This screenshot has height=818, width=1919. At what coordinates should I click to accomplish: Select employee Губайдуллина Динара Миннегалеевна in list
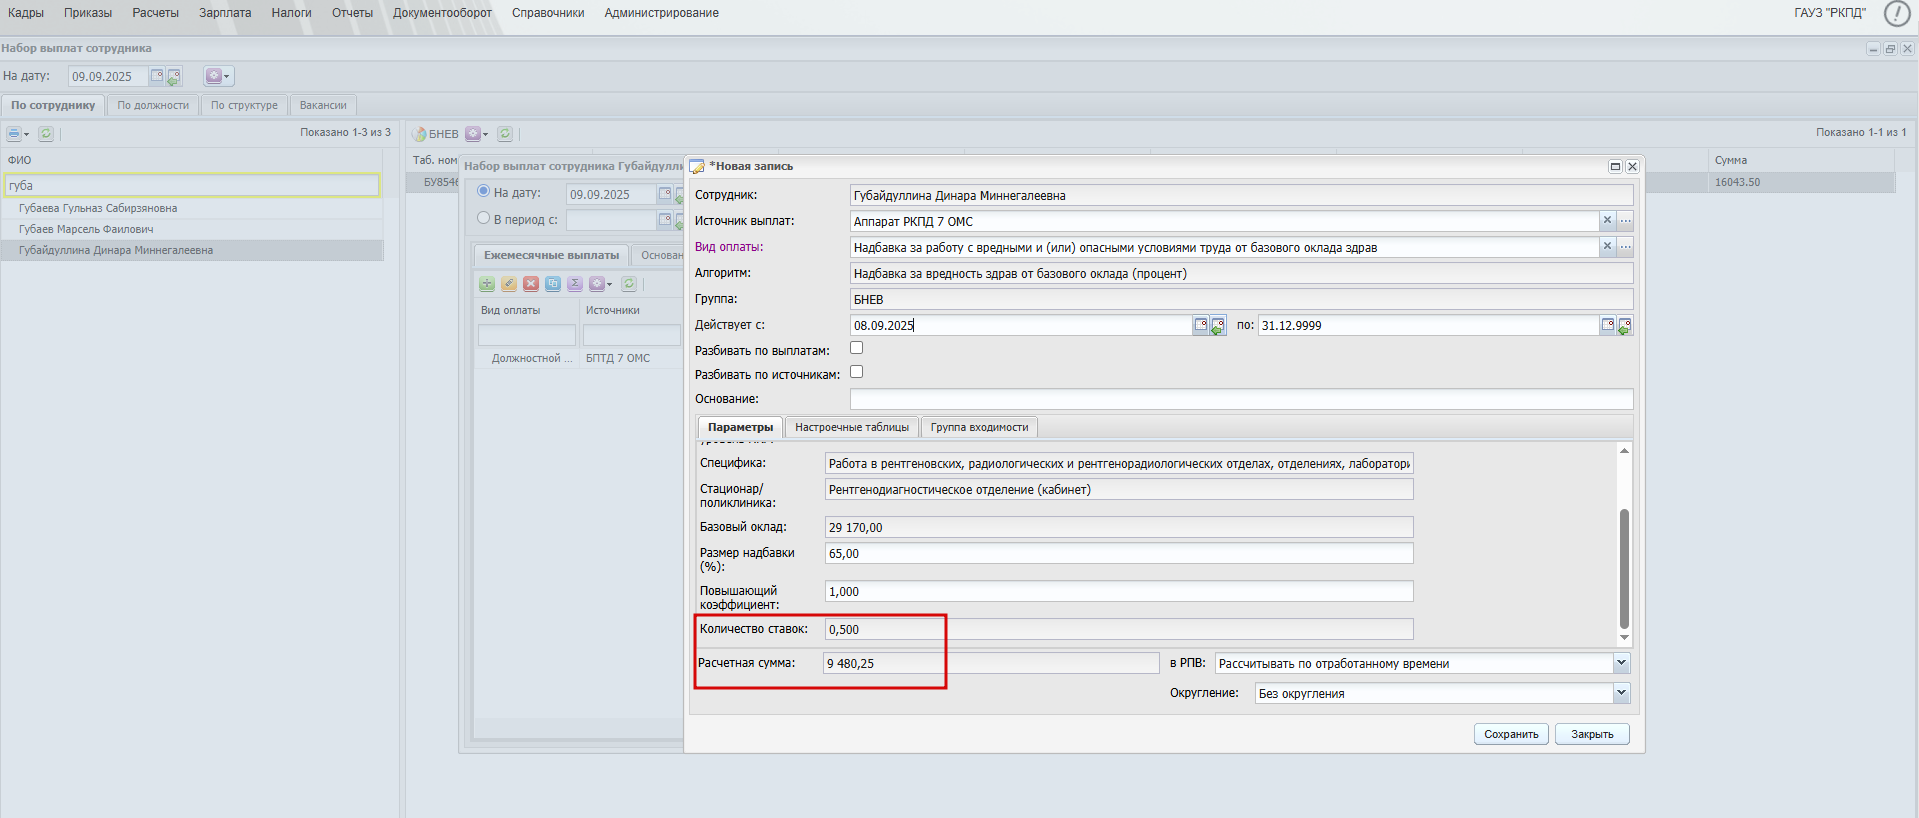[192, 250]
